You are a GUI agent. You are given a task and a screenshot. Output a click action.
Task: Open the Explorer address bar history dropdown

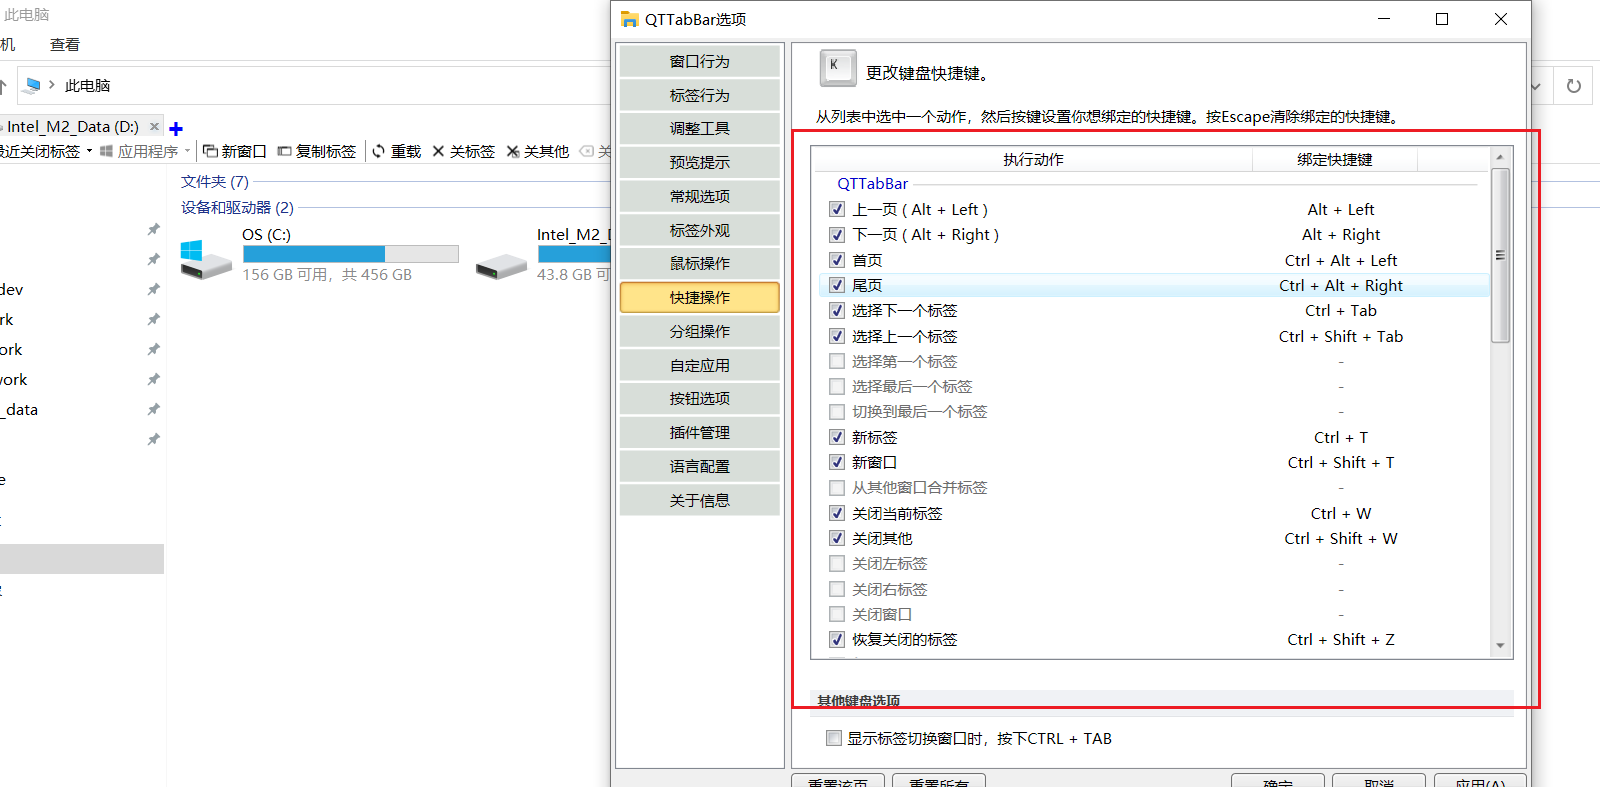1536,86
